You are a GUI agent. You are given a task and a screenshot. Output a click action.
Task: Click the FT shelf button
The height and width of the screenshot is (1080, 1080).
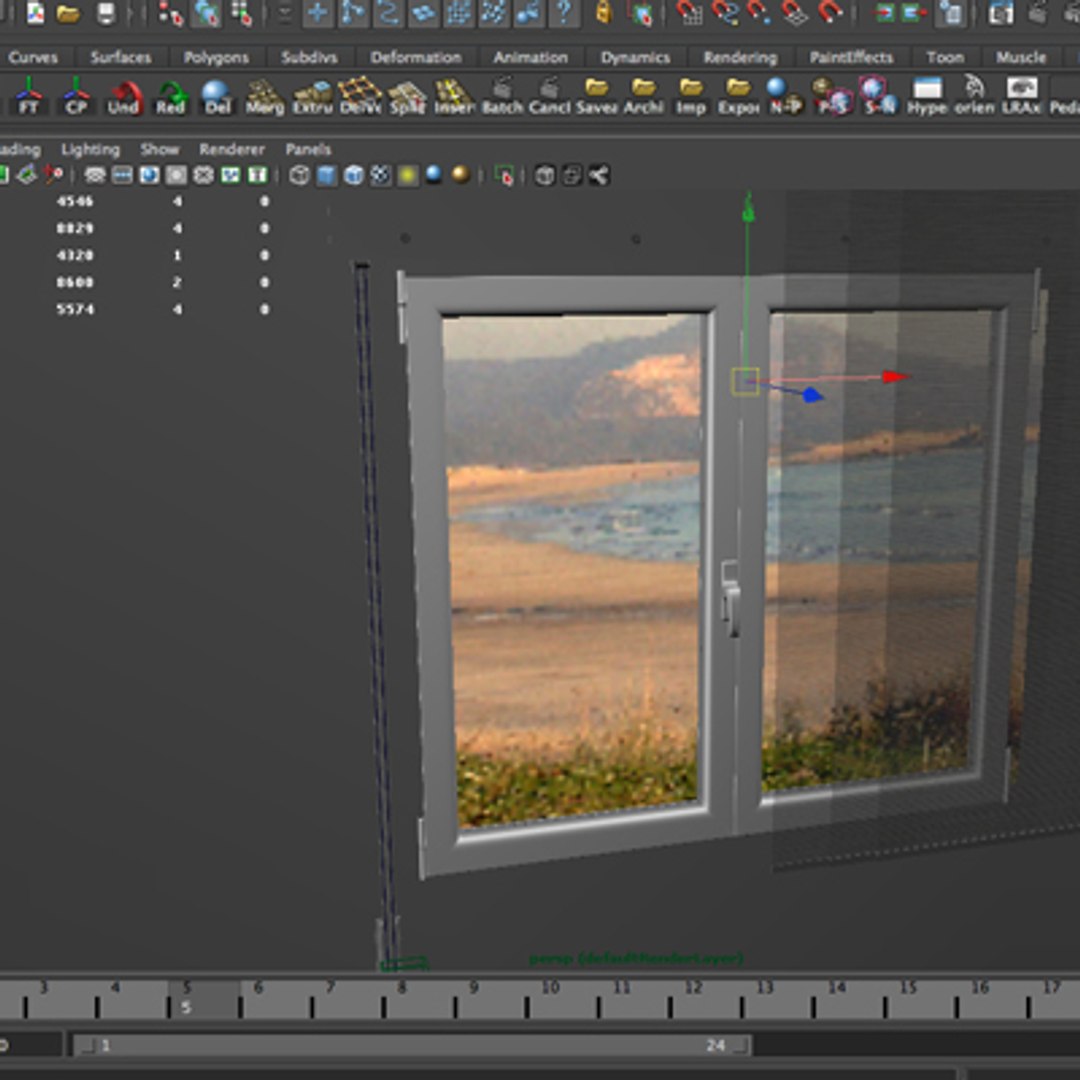coord(28,95)
